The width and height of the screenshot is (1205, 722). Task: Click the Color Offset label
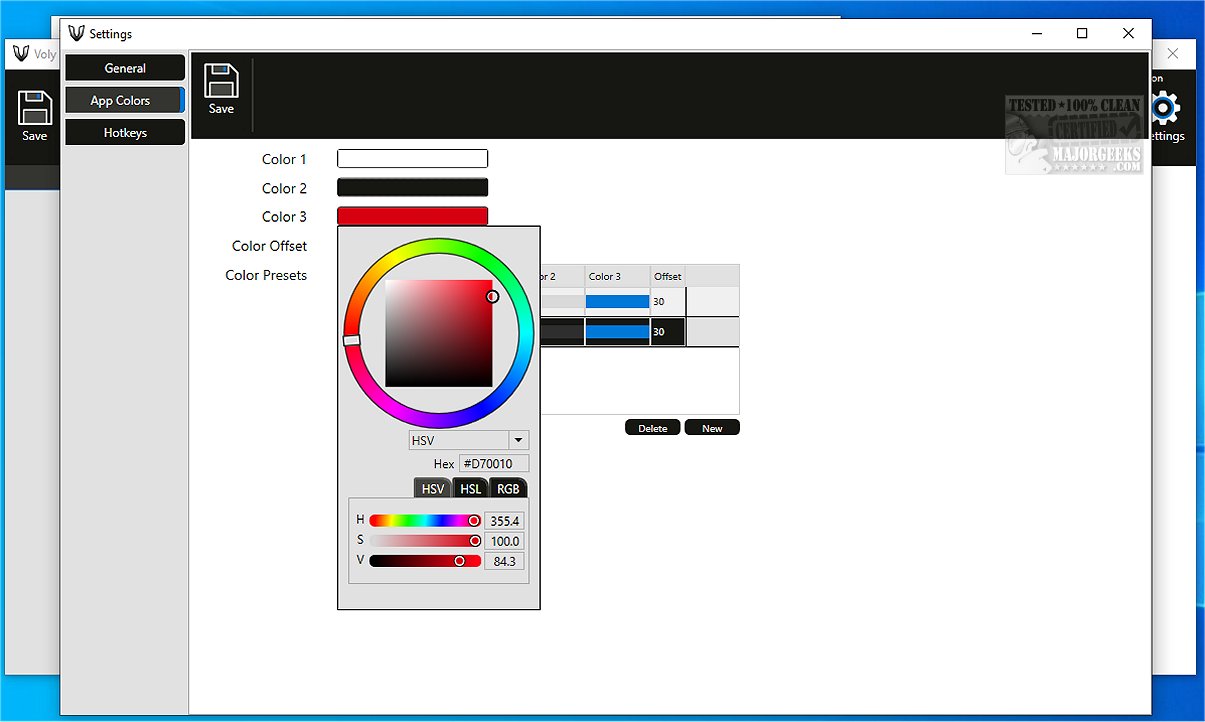coord(269,246)
